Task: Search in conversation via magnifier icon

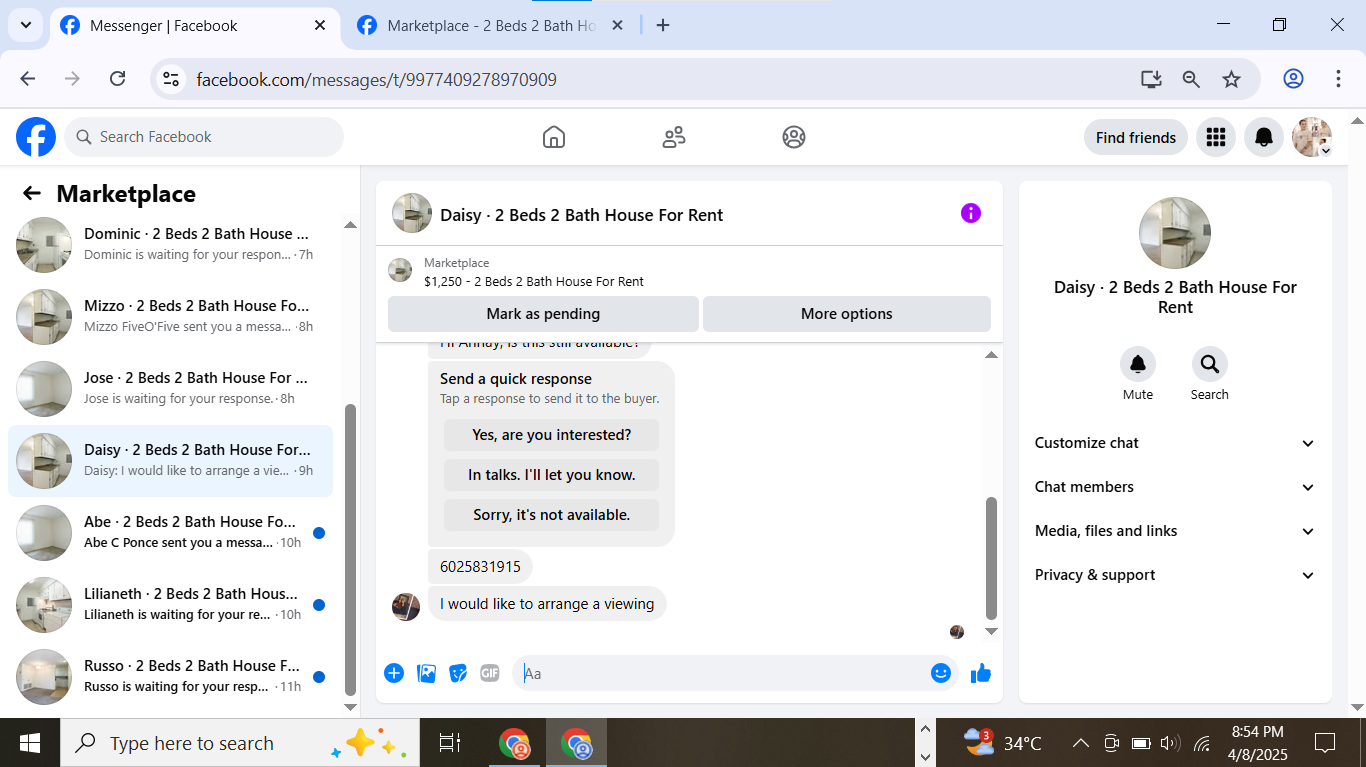Action: (x=1210, y=364)
